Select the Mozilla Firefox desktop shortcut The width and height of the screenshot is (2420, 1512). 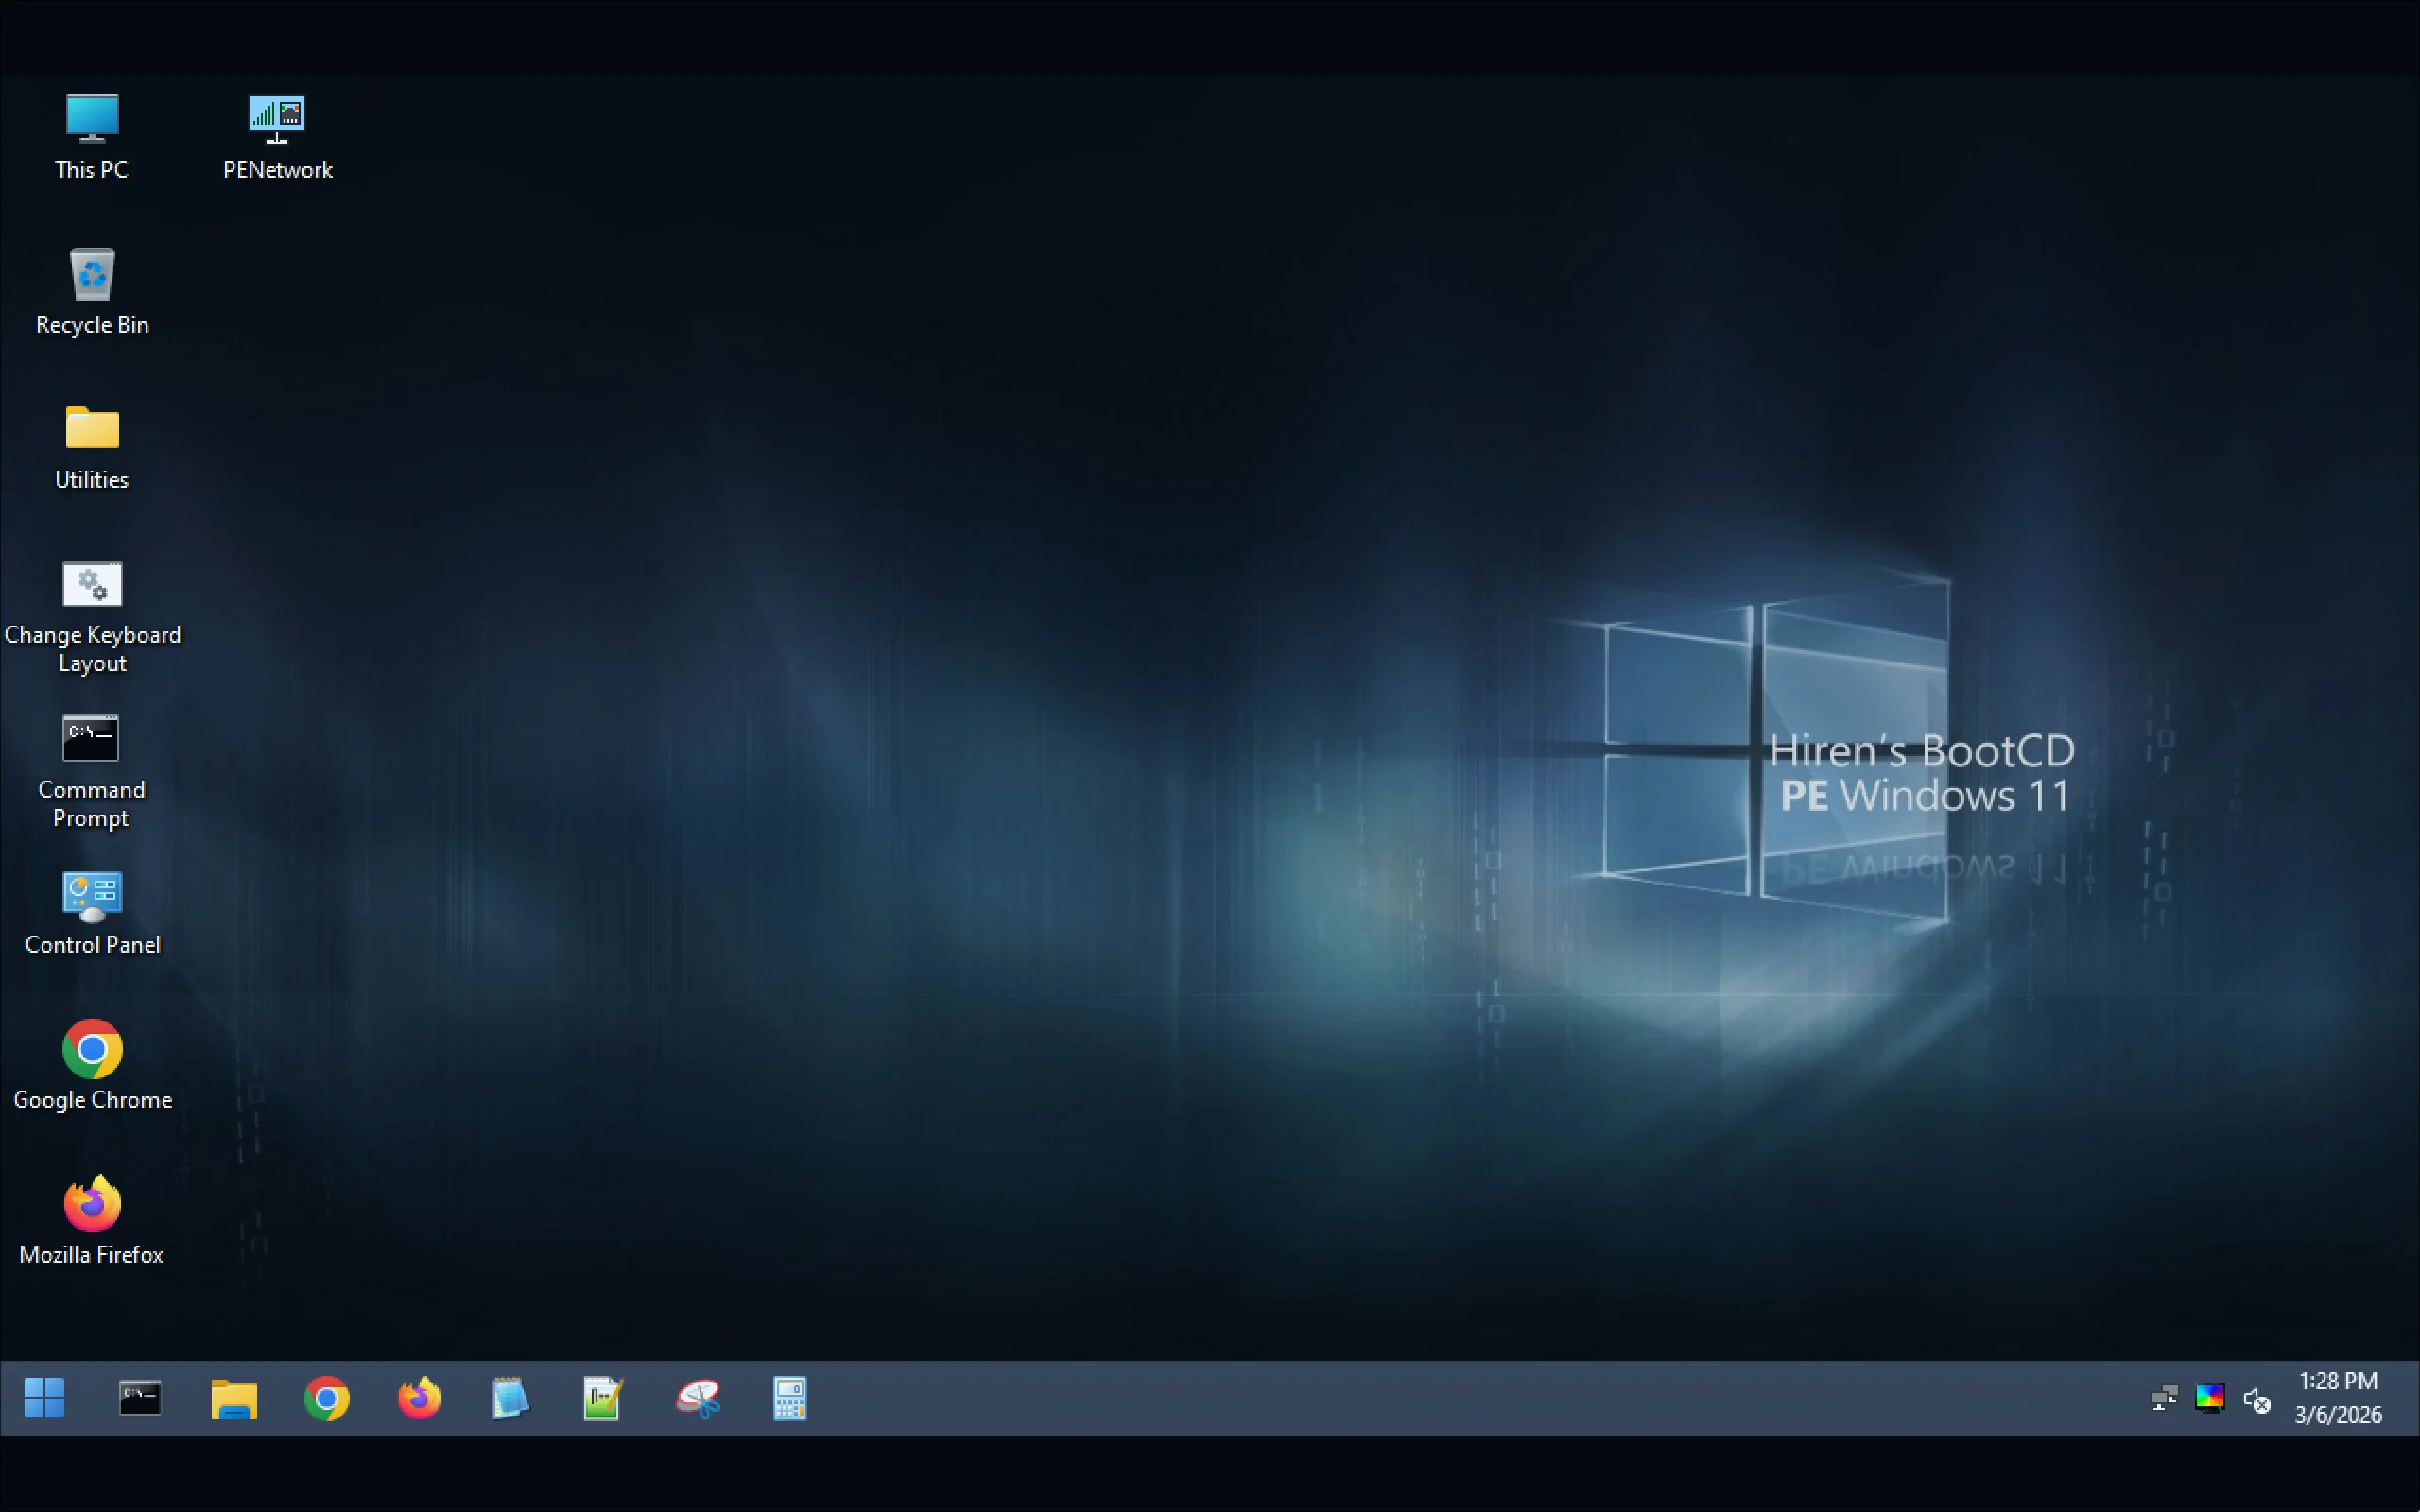tap(92, 1221)
